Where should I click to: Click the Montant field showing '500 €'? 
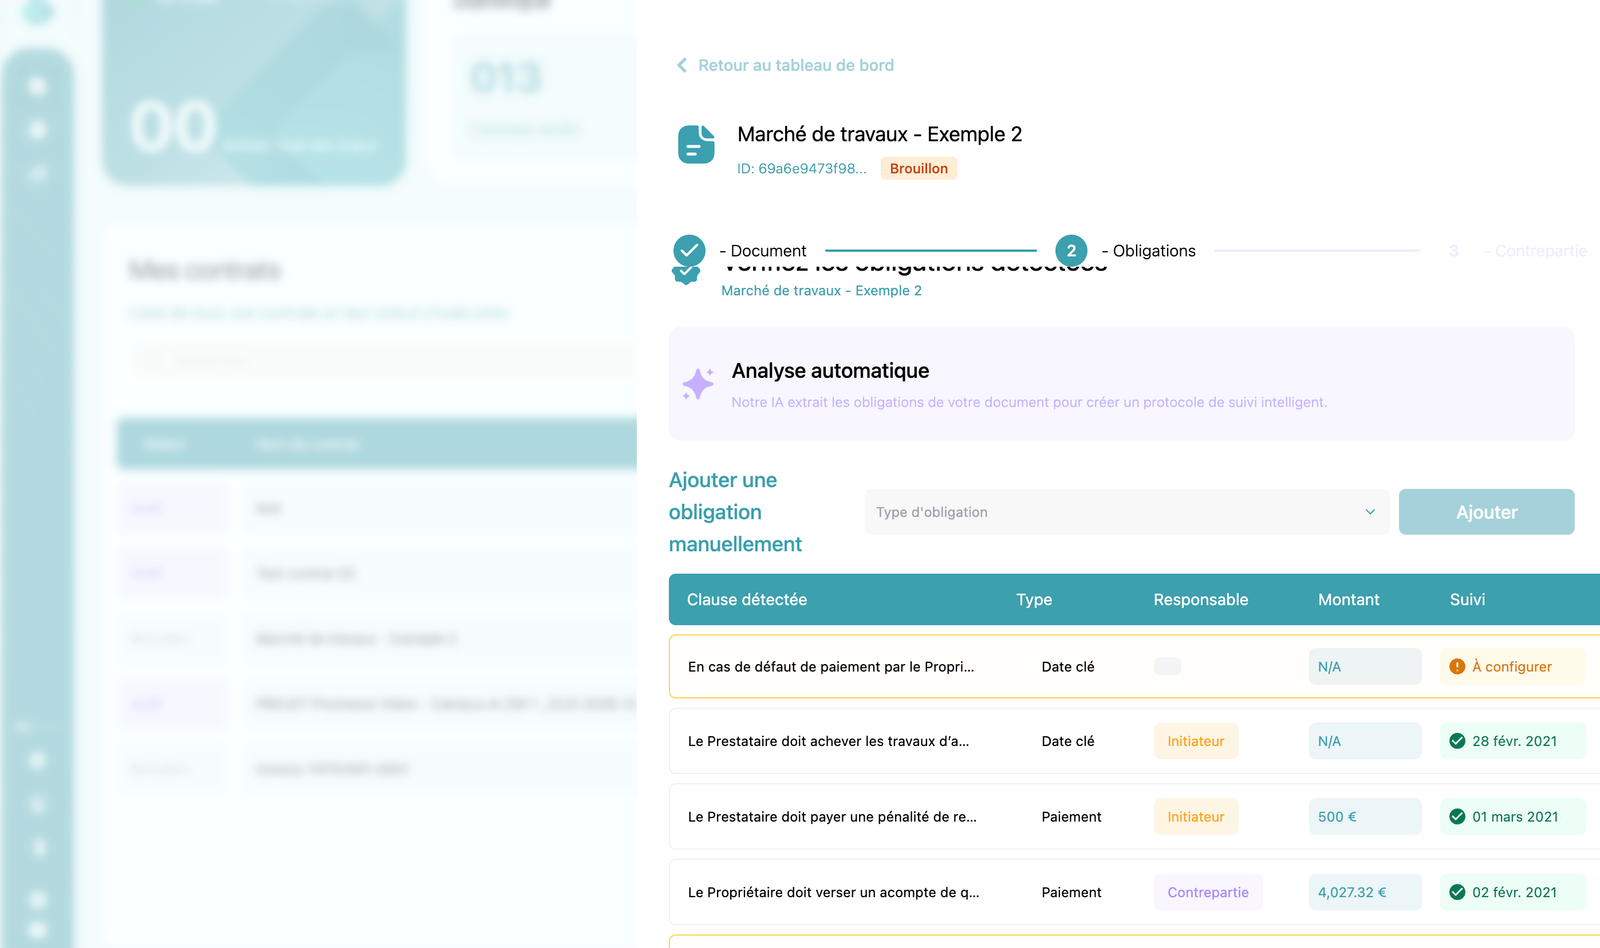coord(1364,816)
